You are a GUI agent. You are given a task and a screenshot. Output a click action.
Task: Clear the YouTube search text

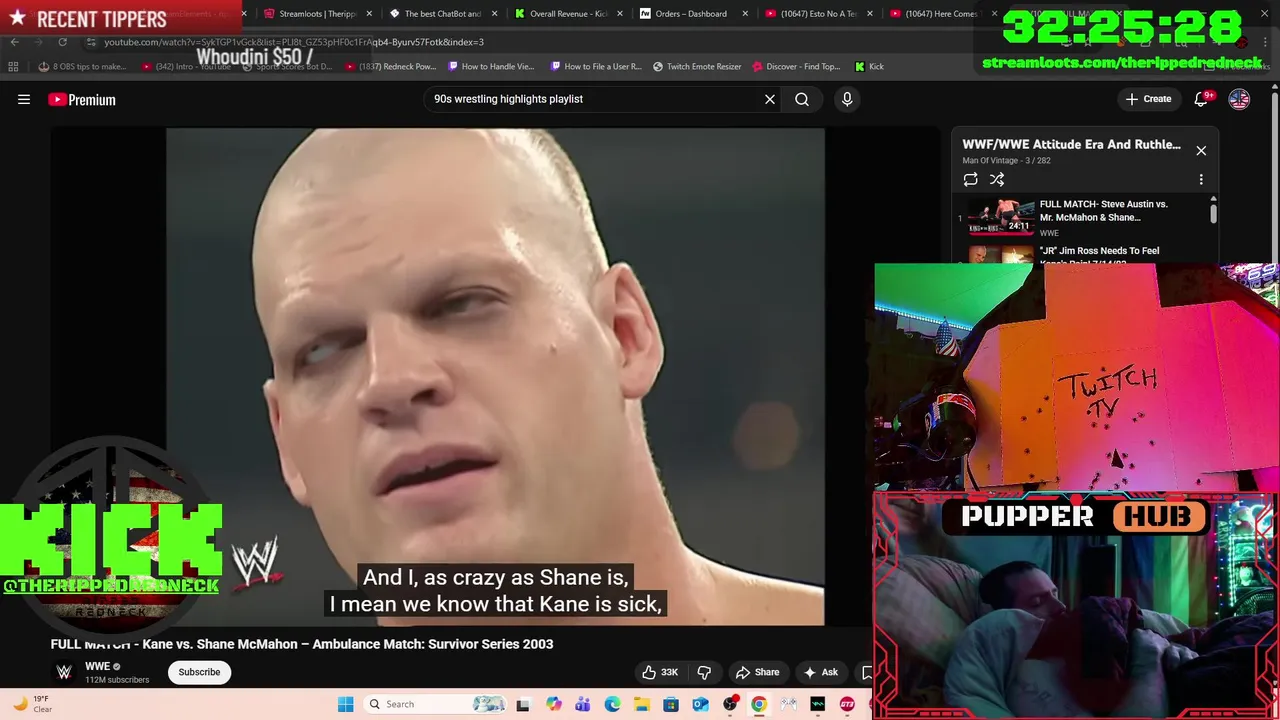pyautogui.click(x=770, y=99)
